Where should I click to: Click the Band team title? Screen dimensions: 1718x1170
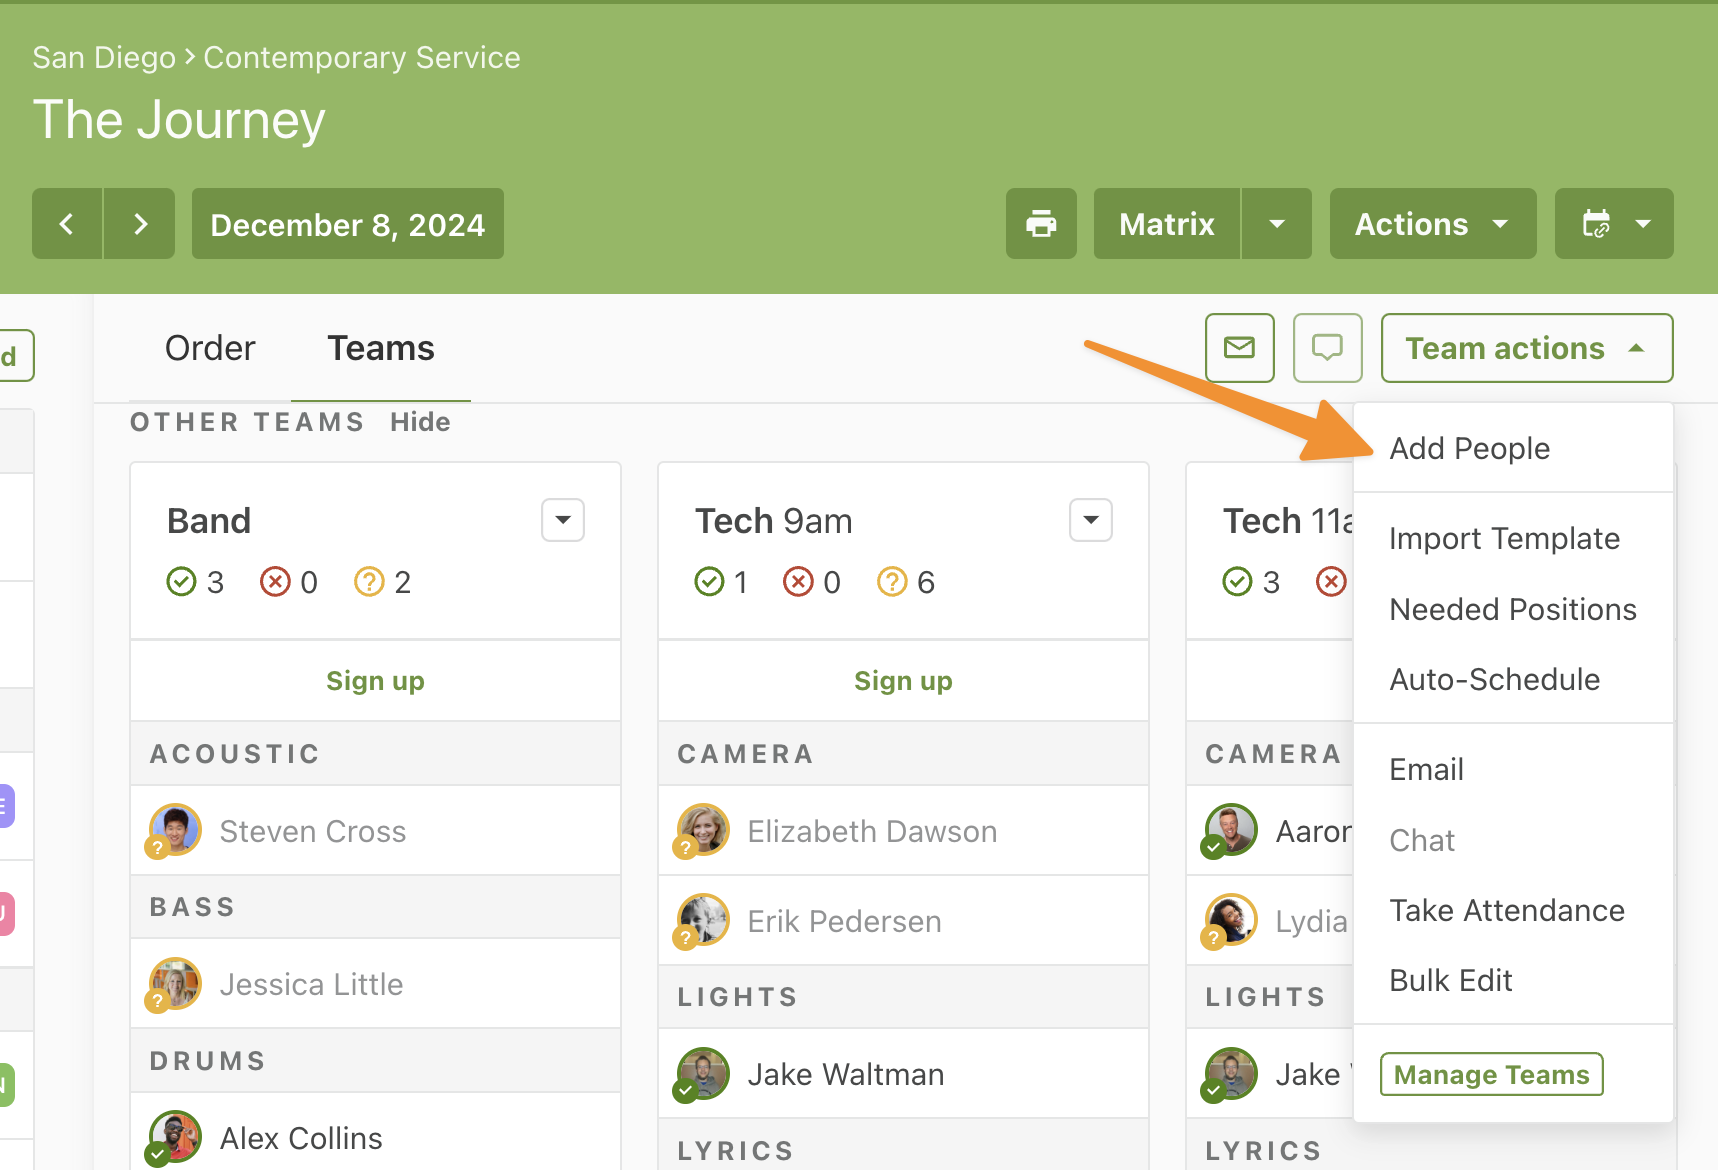pyautogui.click(x=209, y=521)
